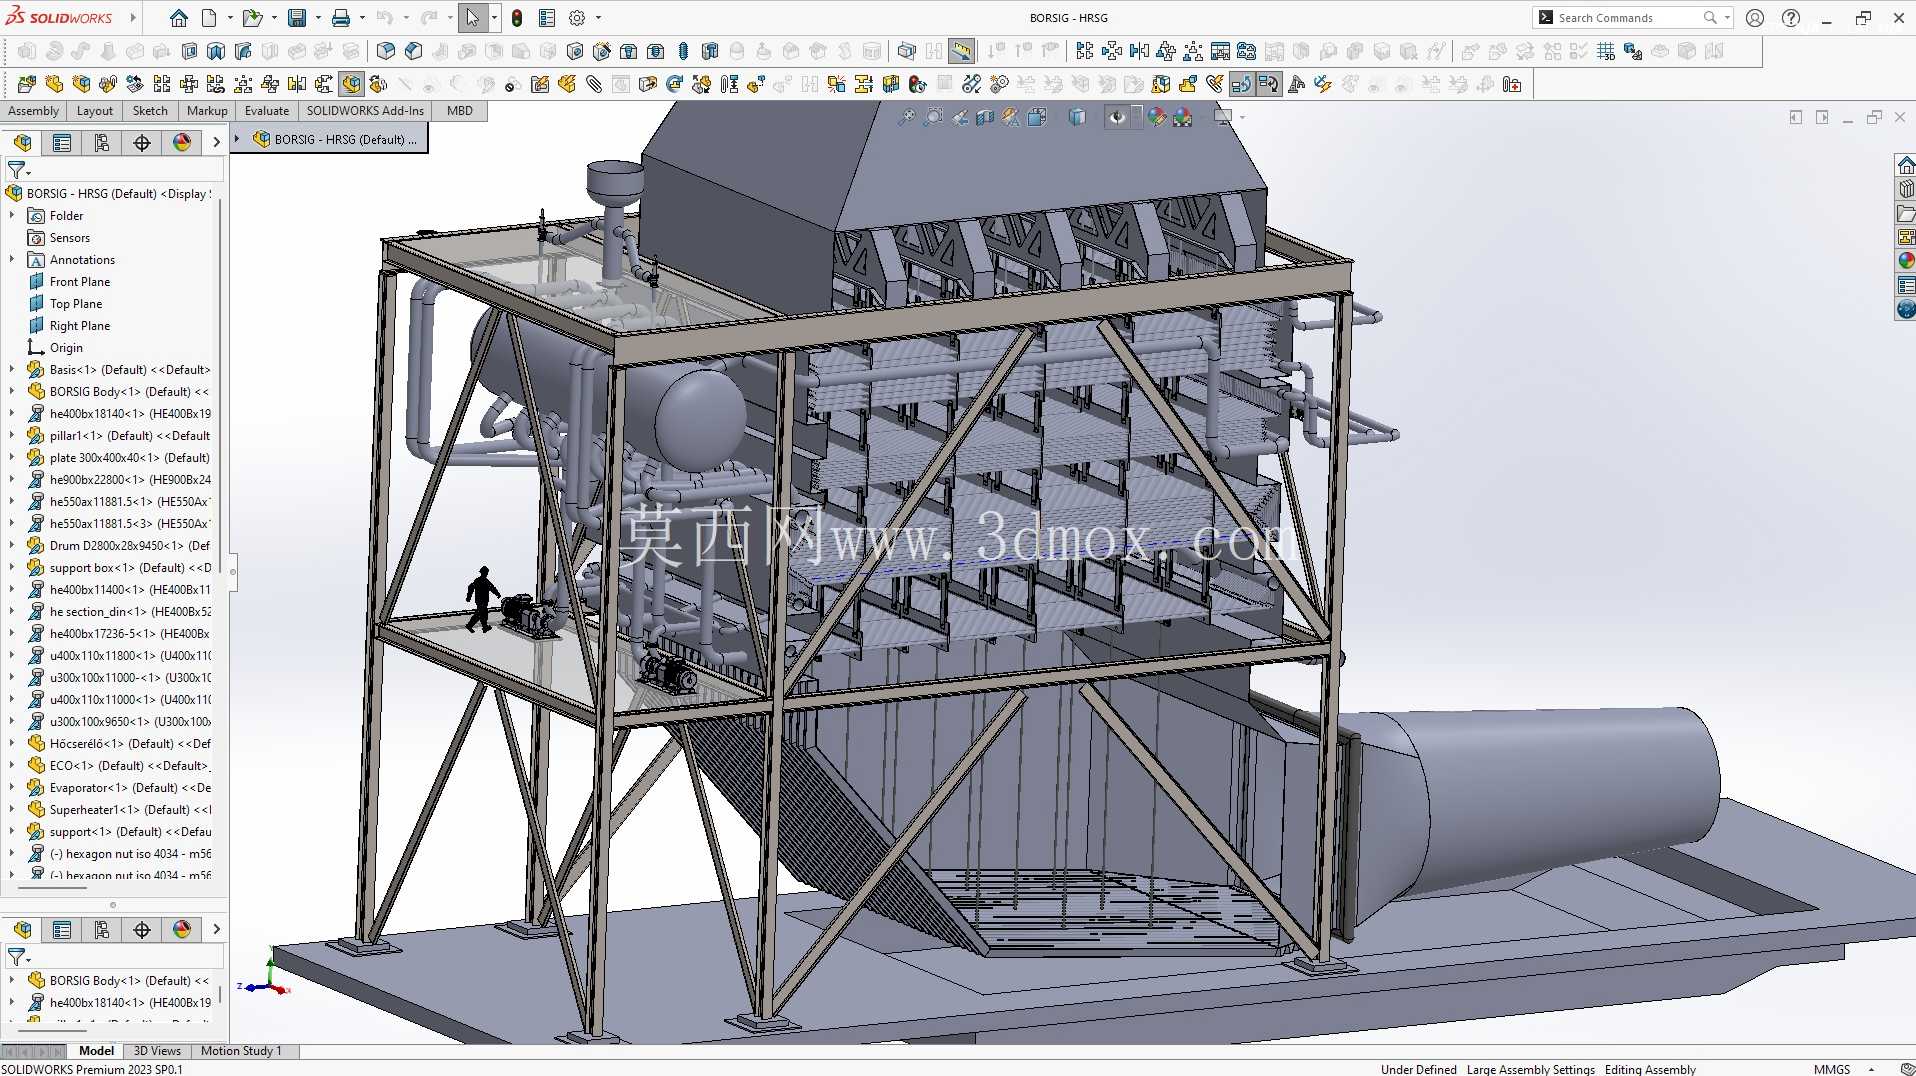
Task: Select the Home icon in the top toolbar
Action: [178, 18]
